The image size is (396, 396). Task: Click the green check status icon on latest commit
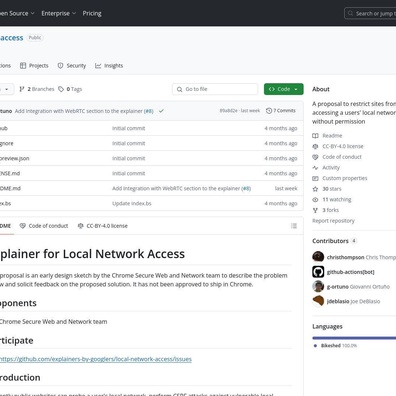[161, 111]
